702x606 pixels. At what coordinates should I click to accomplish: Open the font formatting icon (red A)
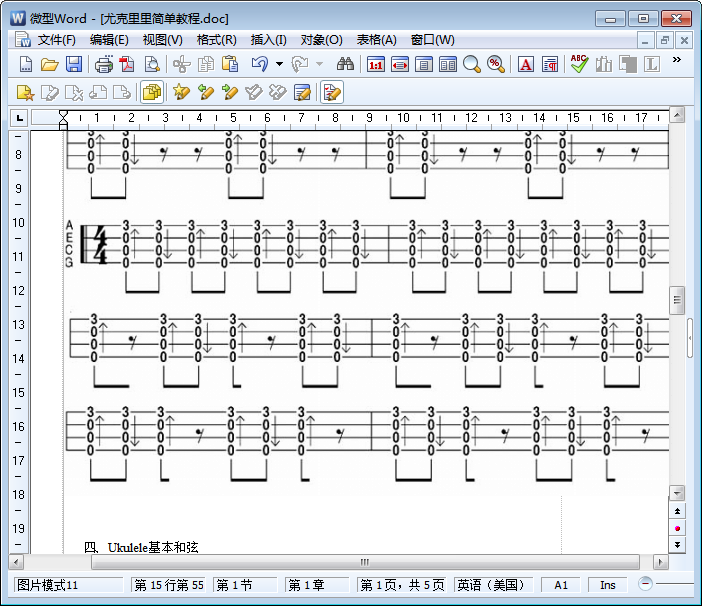[526, 65]
